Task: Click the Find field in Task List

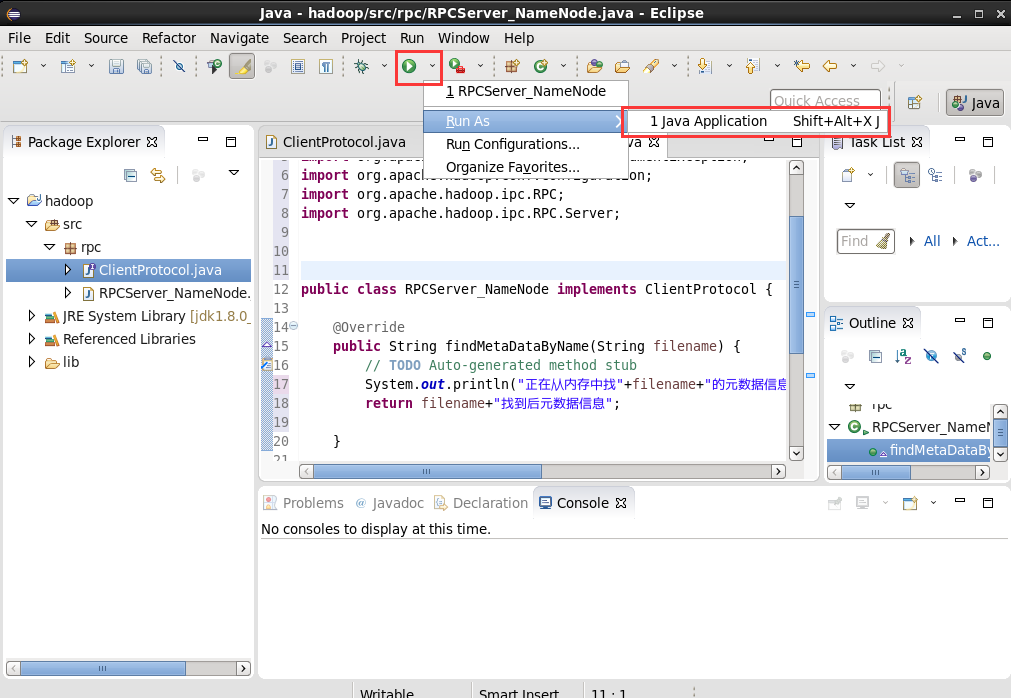Action: click(x=865, y=241)
